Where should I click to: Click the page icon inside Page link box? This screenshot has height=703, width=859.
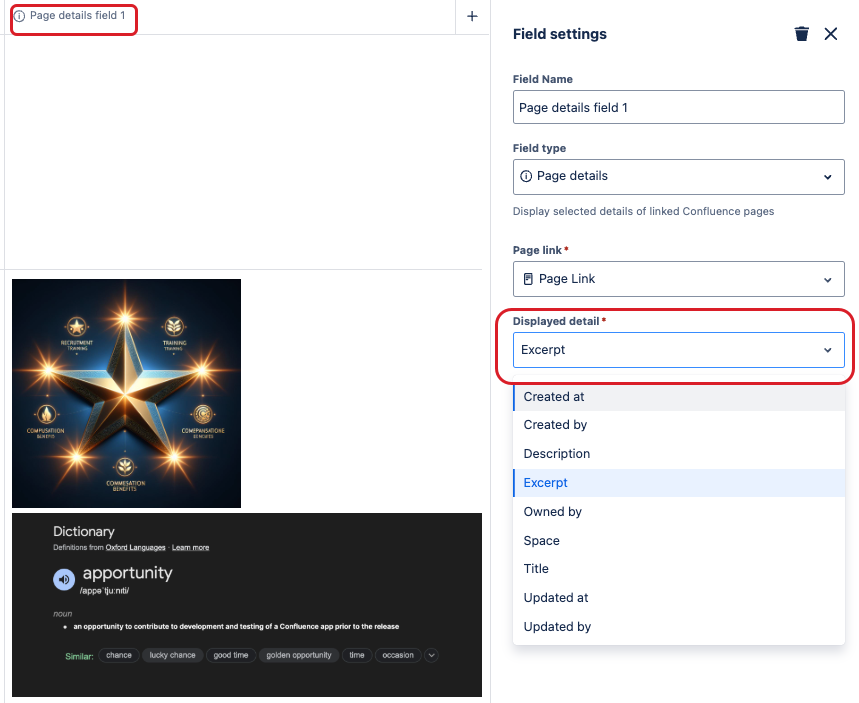pyautogui.click(x=528, y=279)
